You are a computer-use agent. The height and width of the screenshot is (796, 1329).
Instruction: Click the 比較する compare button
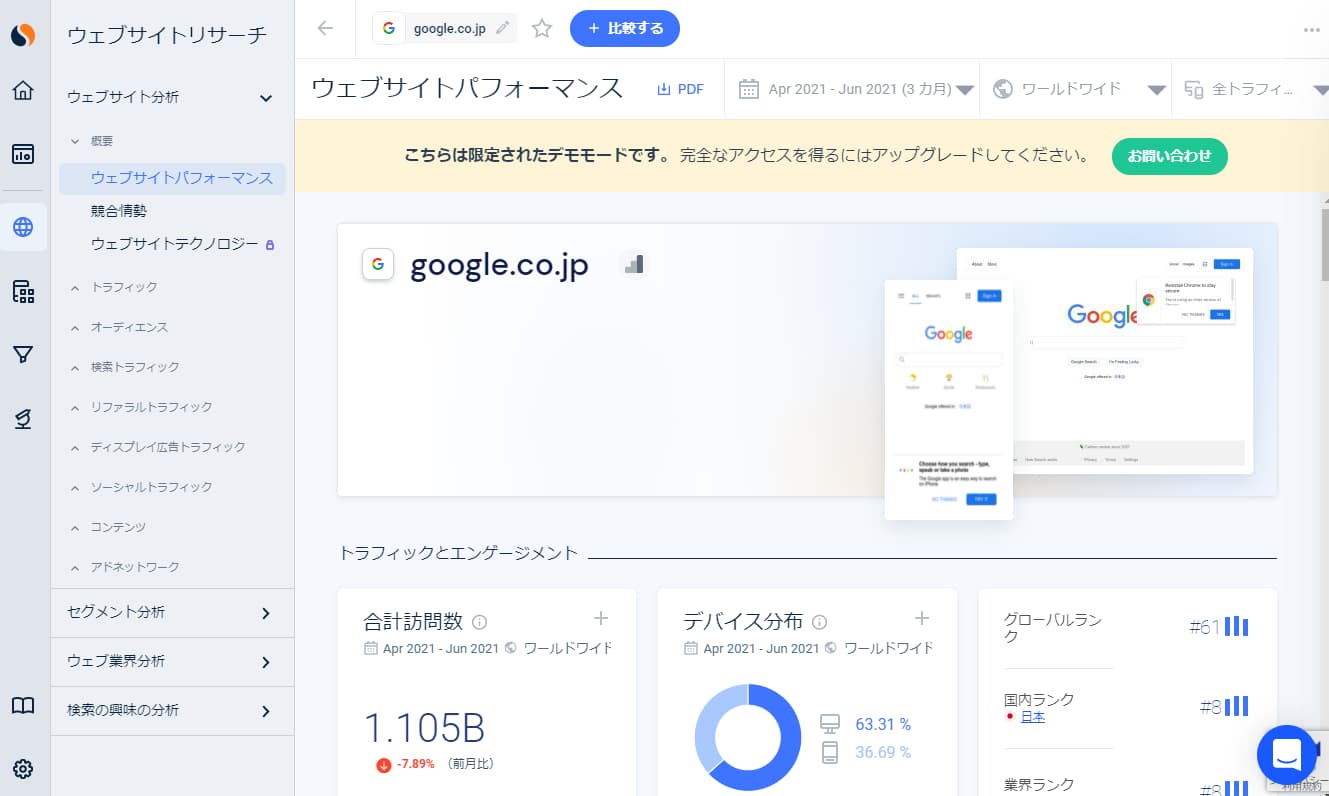(x=625, y=28)
